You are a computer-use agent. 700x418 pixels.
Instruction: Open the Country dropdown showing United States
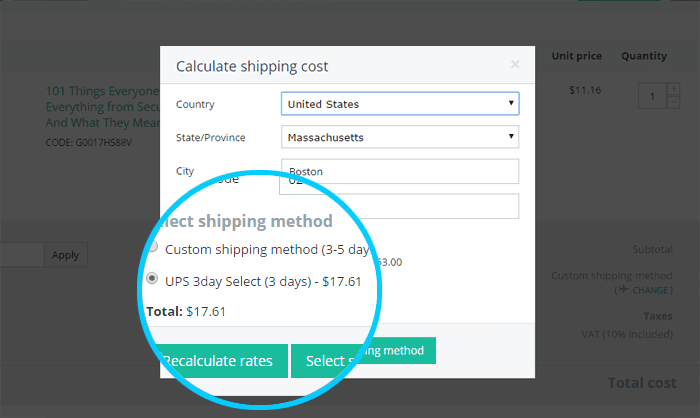click(x=400, y=103)
